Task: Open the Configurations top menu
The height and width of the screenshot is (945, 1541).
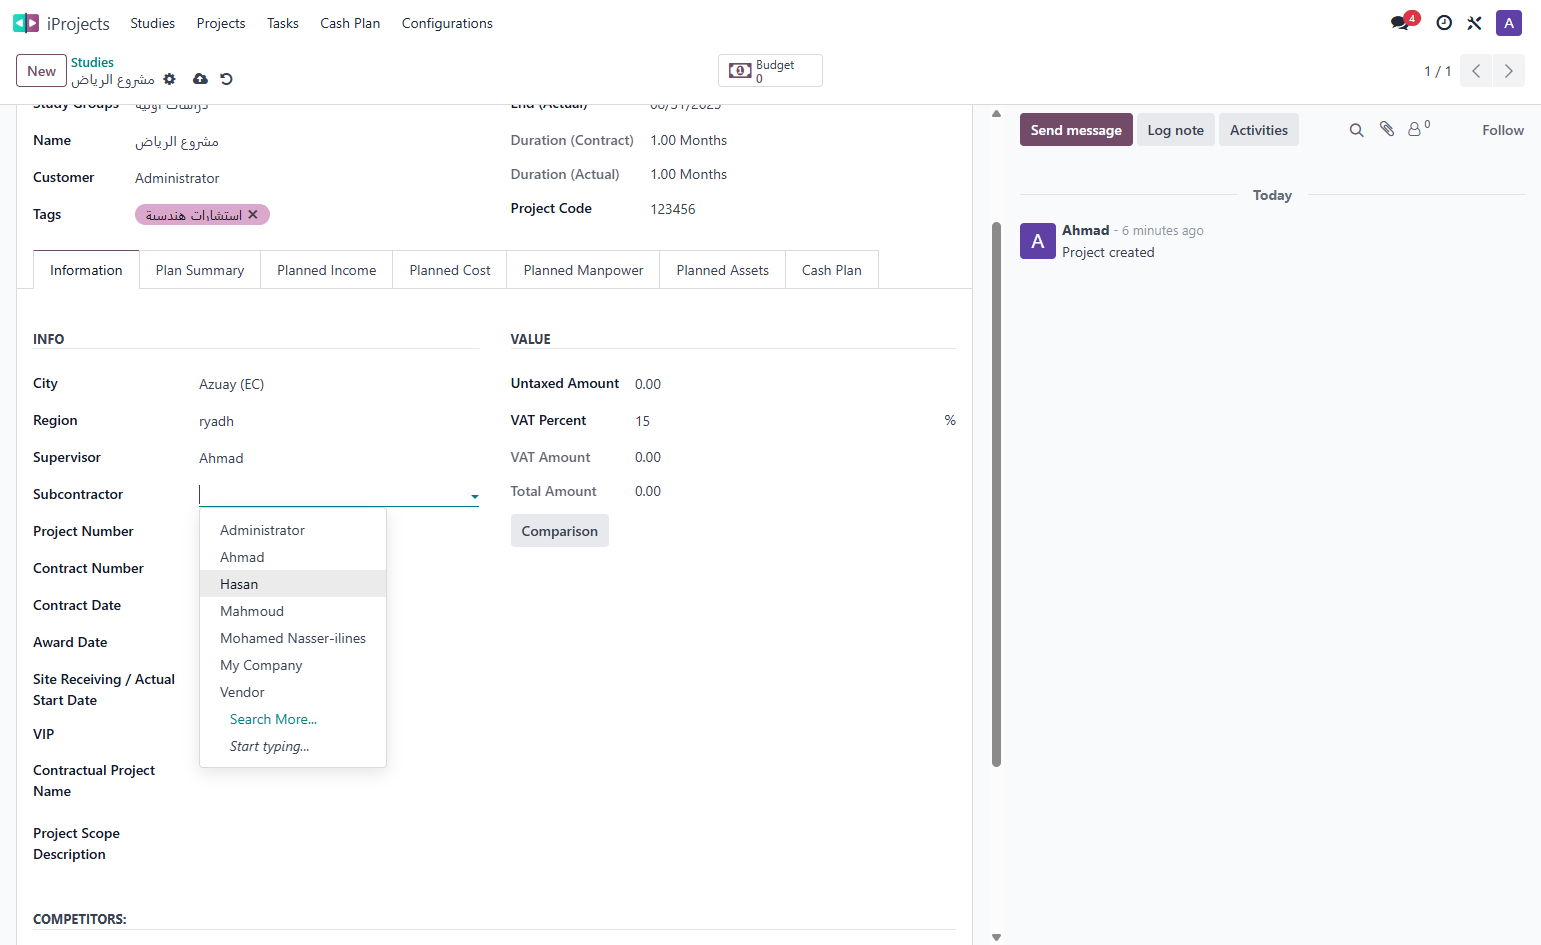Action: tap(447, 23)
